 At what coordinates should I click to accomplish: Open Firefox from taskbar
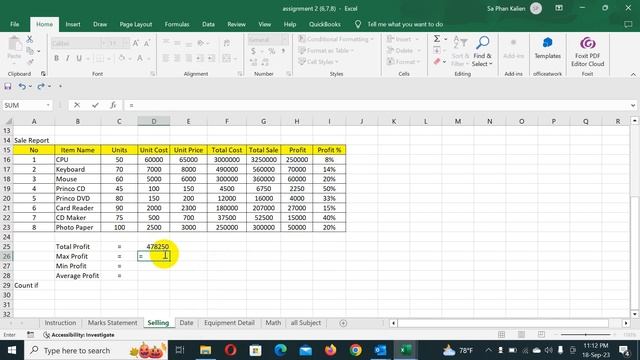(331, 350)
